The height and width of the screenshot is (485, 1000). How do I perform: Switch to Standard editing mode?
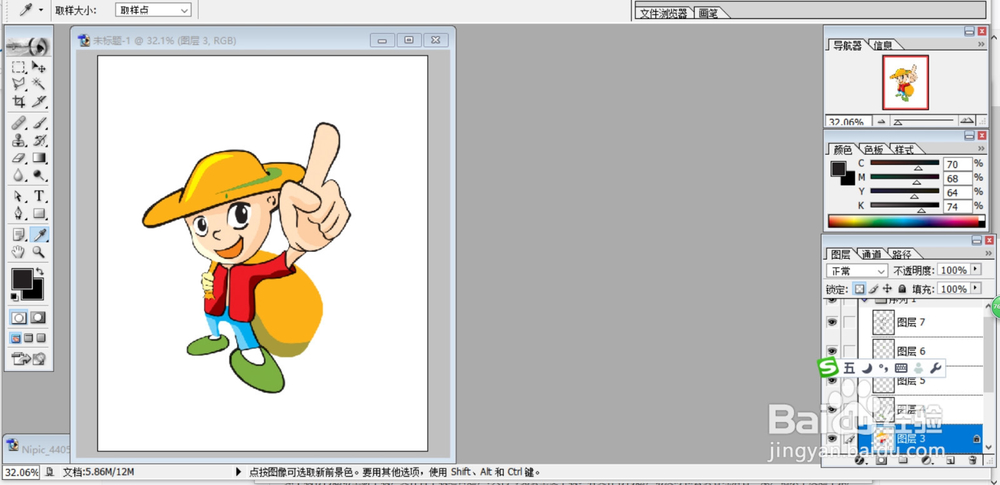(19, 317)
